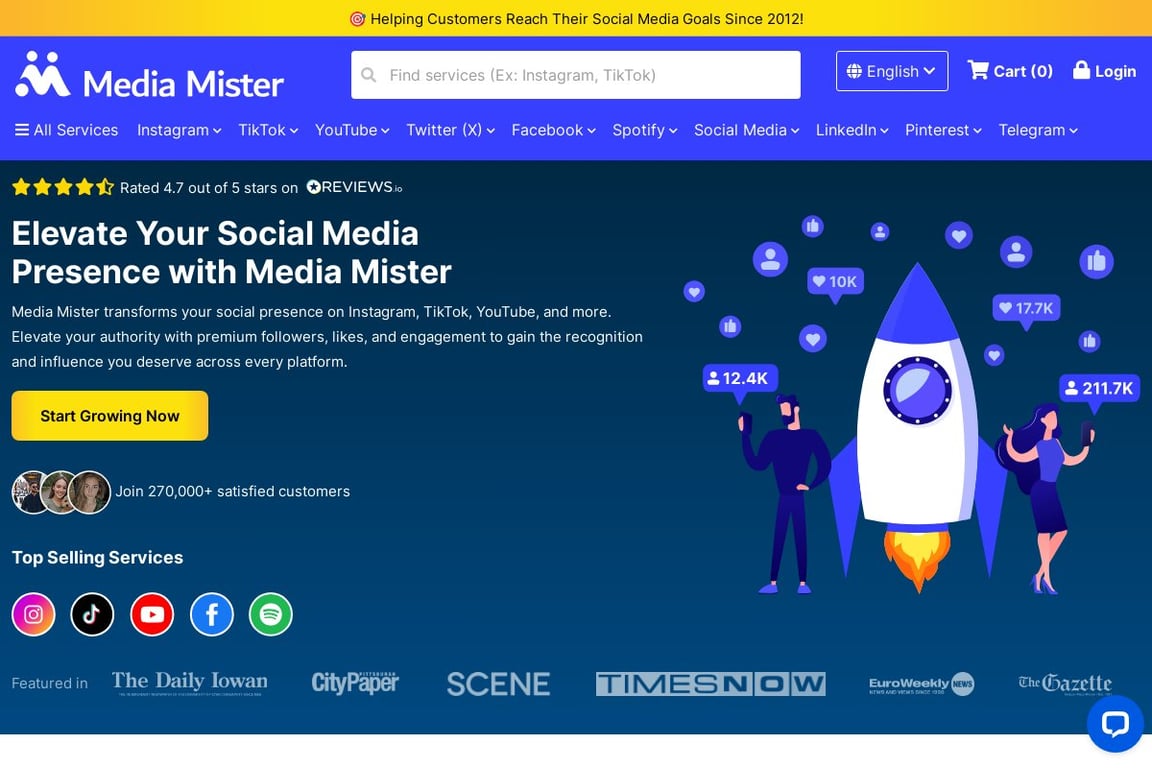
Task: Click the five-star rating icons
Action: click(63, 187)
